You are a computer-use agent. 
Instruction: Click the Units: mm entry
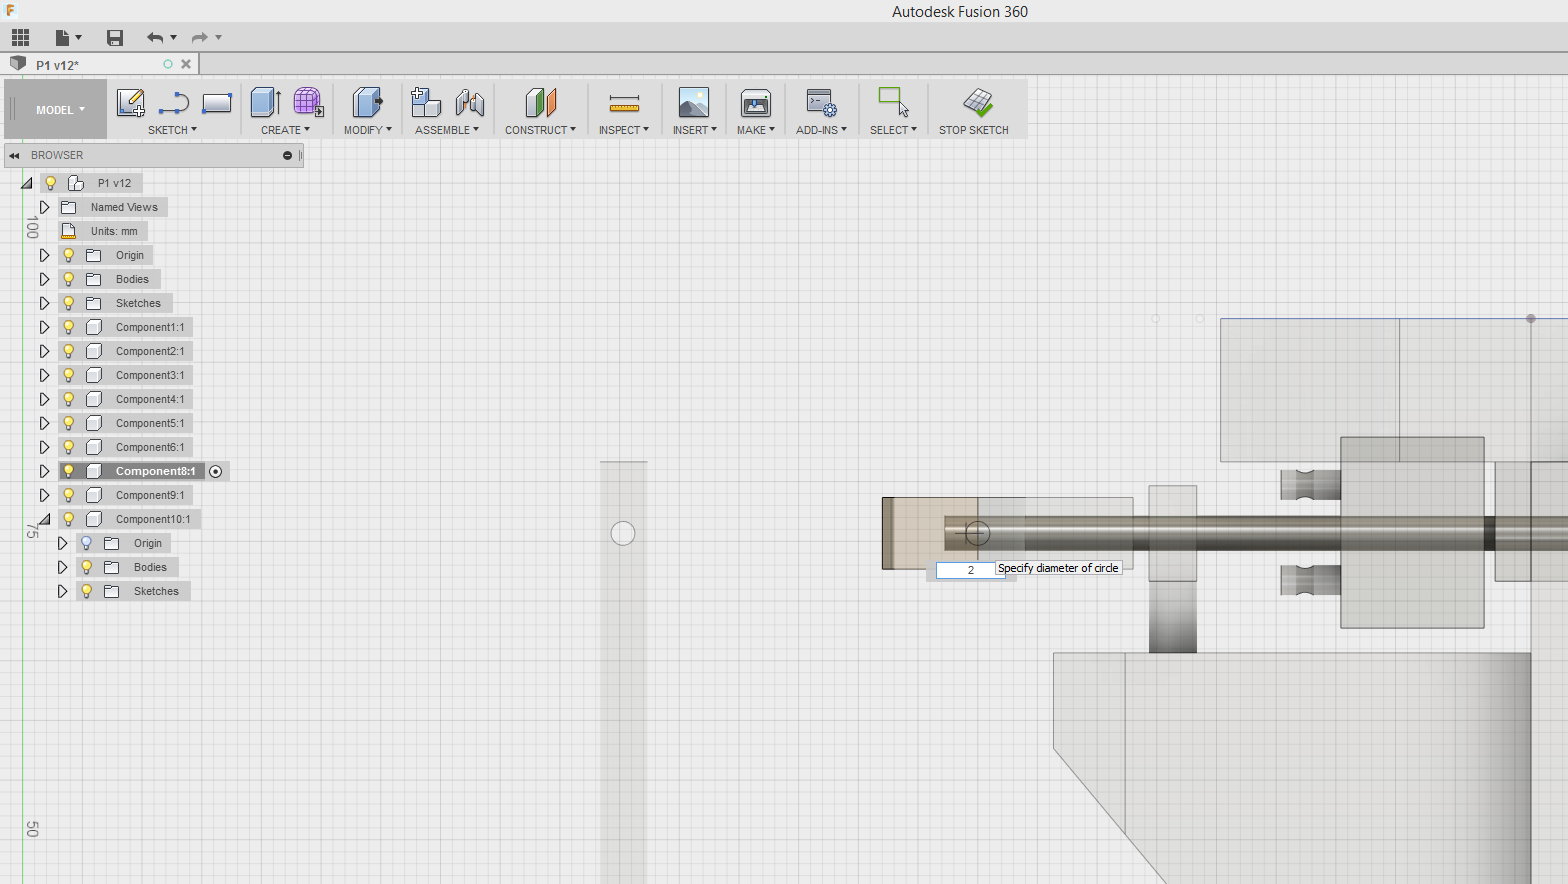pos(114,231)
